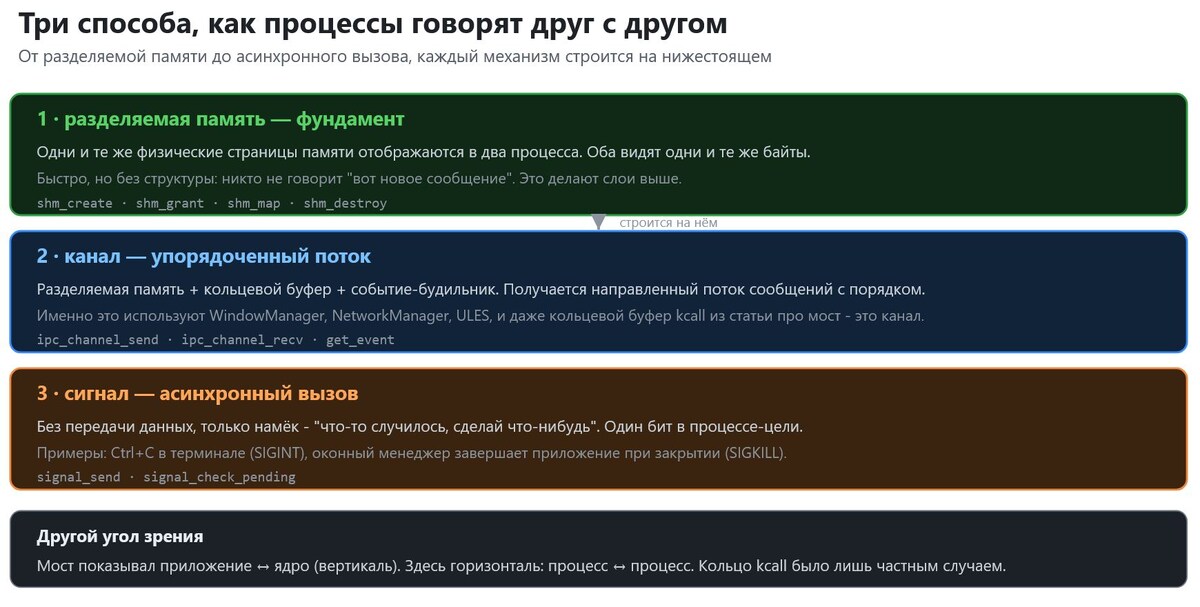Click the subtitle starting 'От разделяемой памяти'
This screenshot has width=1200, height=607.
click(x=395, y=57)
